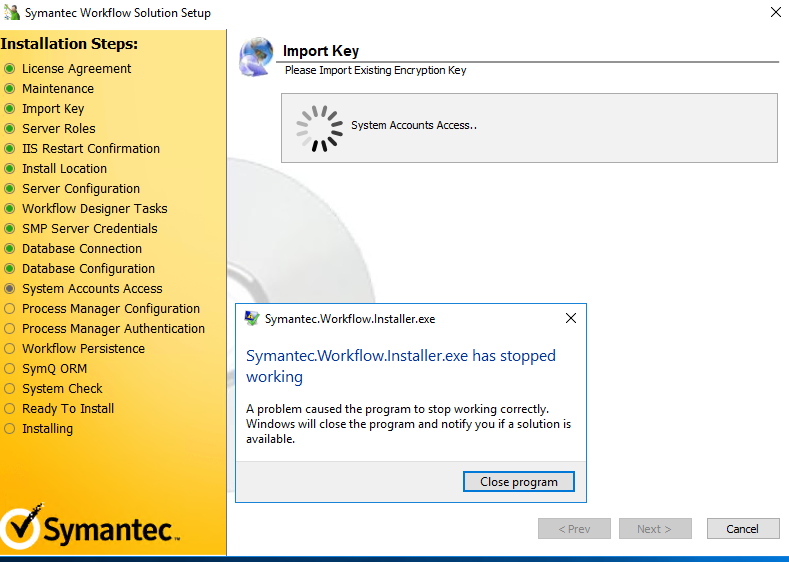Click the disabled Next > button

pos(655,529)
